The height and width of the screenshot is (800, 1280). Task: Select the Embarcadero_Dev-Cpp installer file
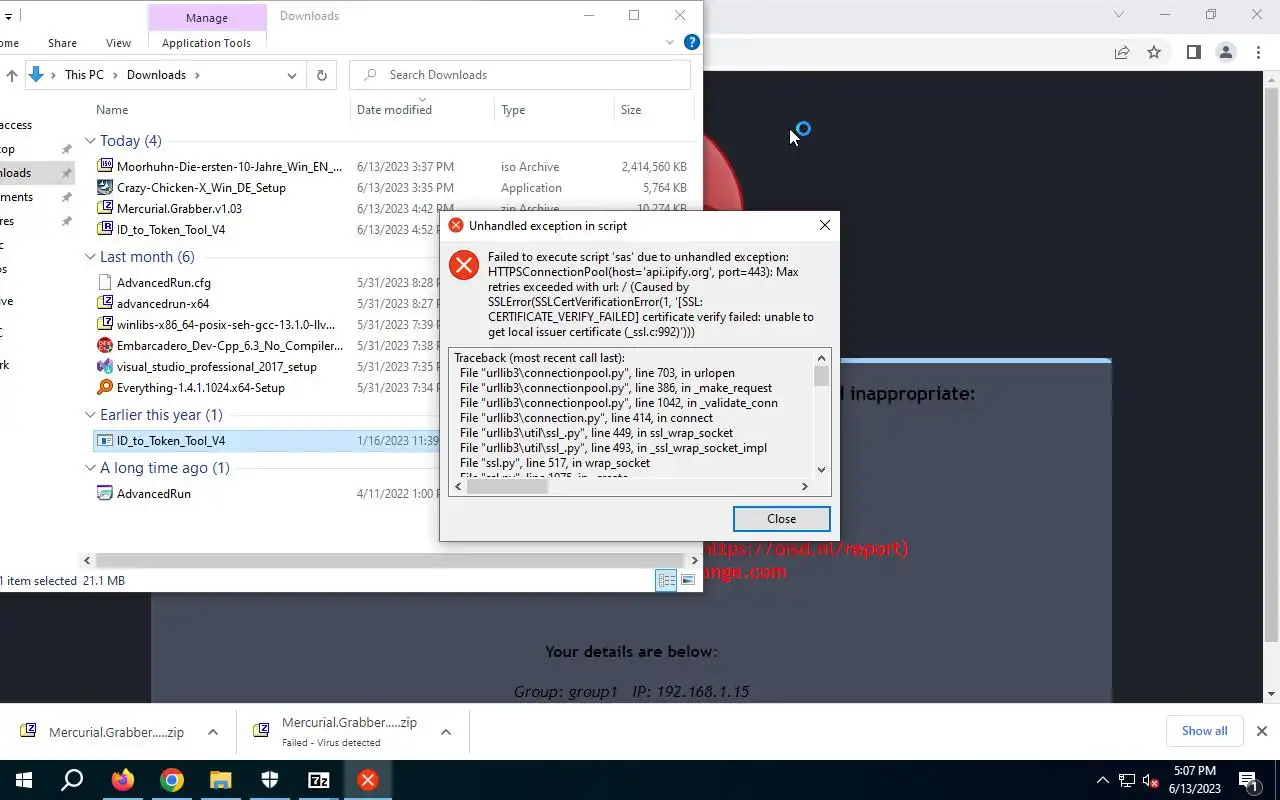[x=229, y=346]
